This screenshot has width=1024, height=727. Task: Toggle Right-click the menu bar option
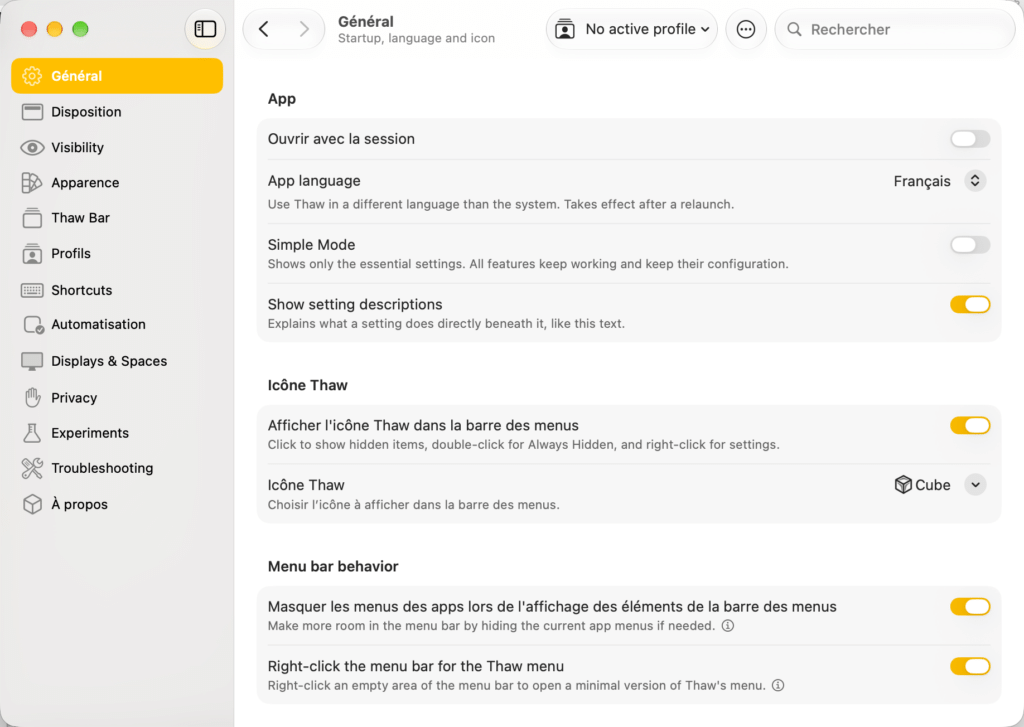970,666
